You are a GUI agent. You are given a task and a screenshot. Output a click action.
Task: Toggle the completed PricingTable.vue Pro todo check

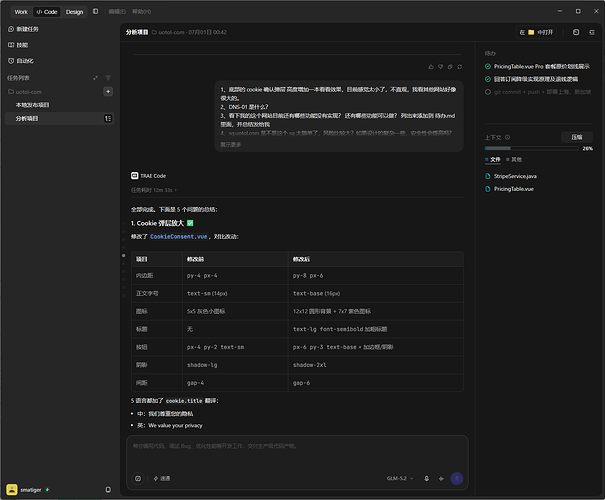tap(488, 66)
